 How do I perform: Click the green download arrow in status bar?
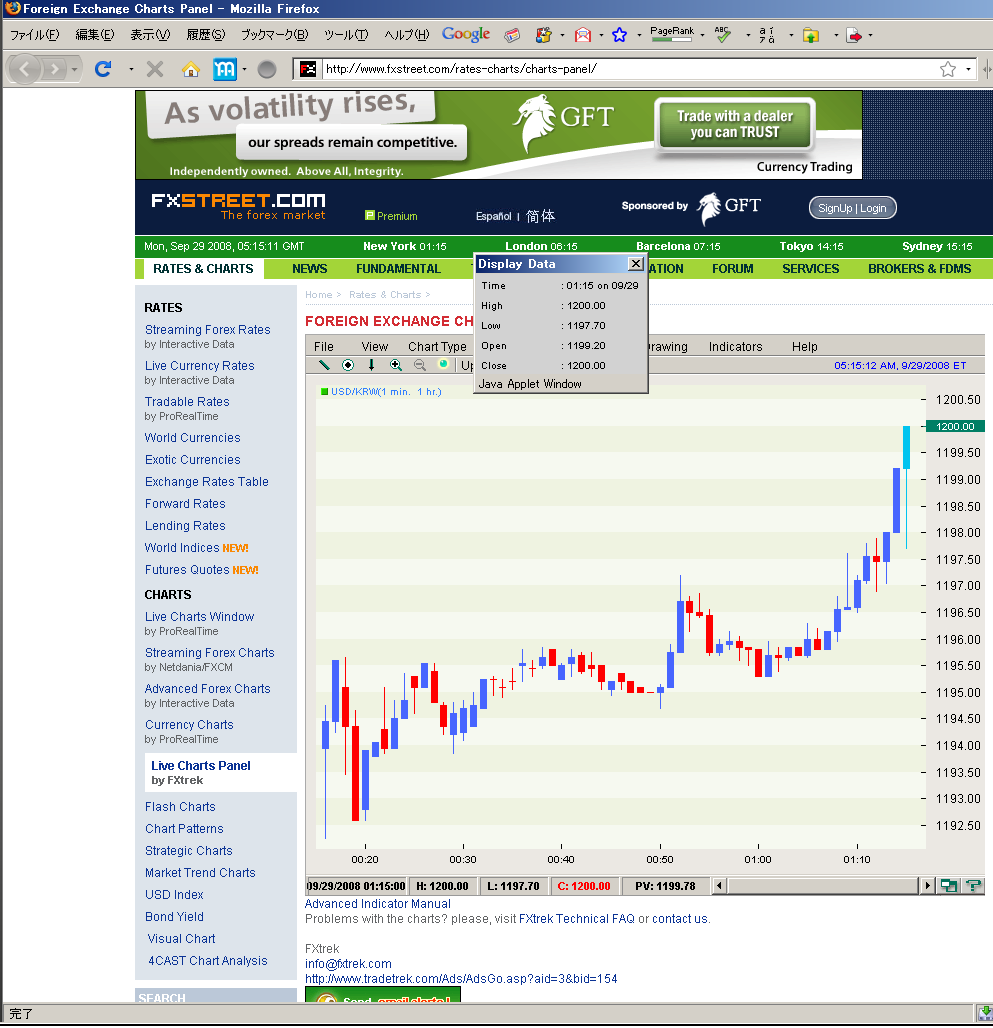pyautogui.click(x=985, y=1013)
